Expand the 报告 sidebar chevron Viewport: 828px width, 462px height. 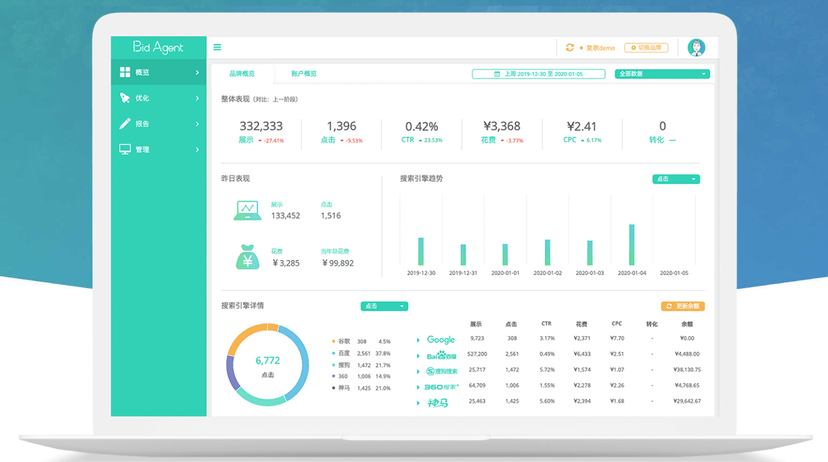point(197,124)
